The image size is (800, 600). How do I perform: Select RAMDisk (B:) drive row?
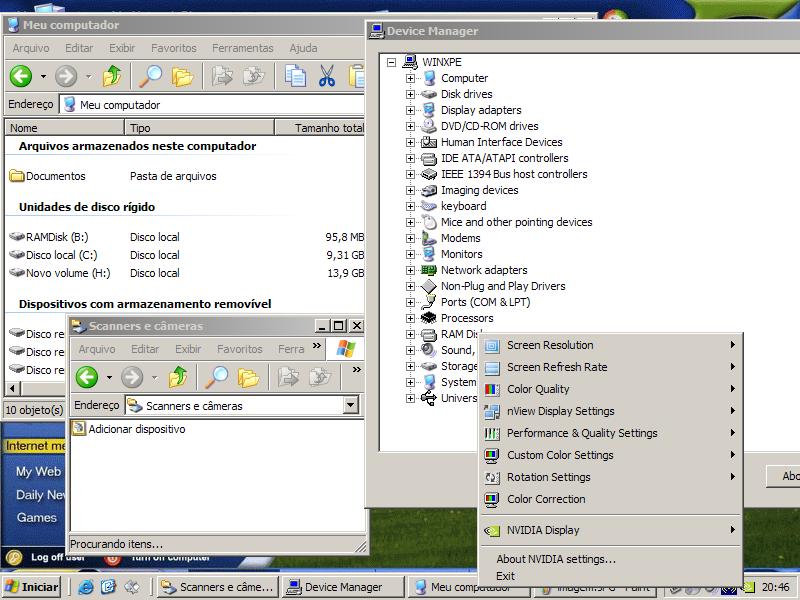(186, 237)
